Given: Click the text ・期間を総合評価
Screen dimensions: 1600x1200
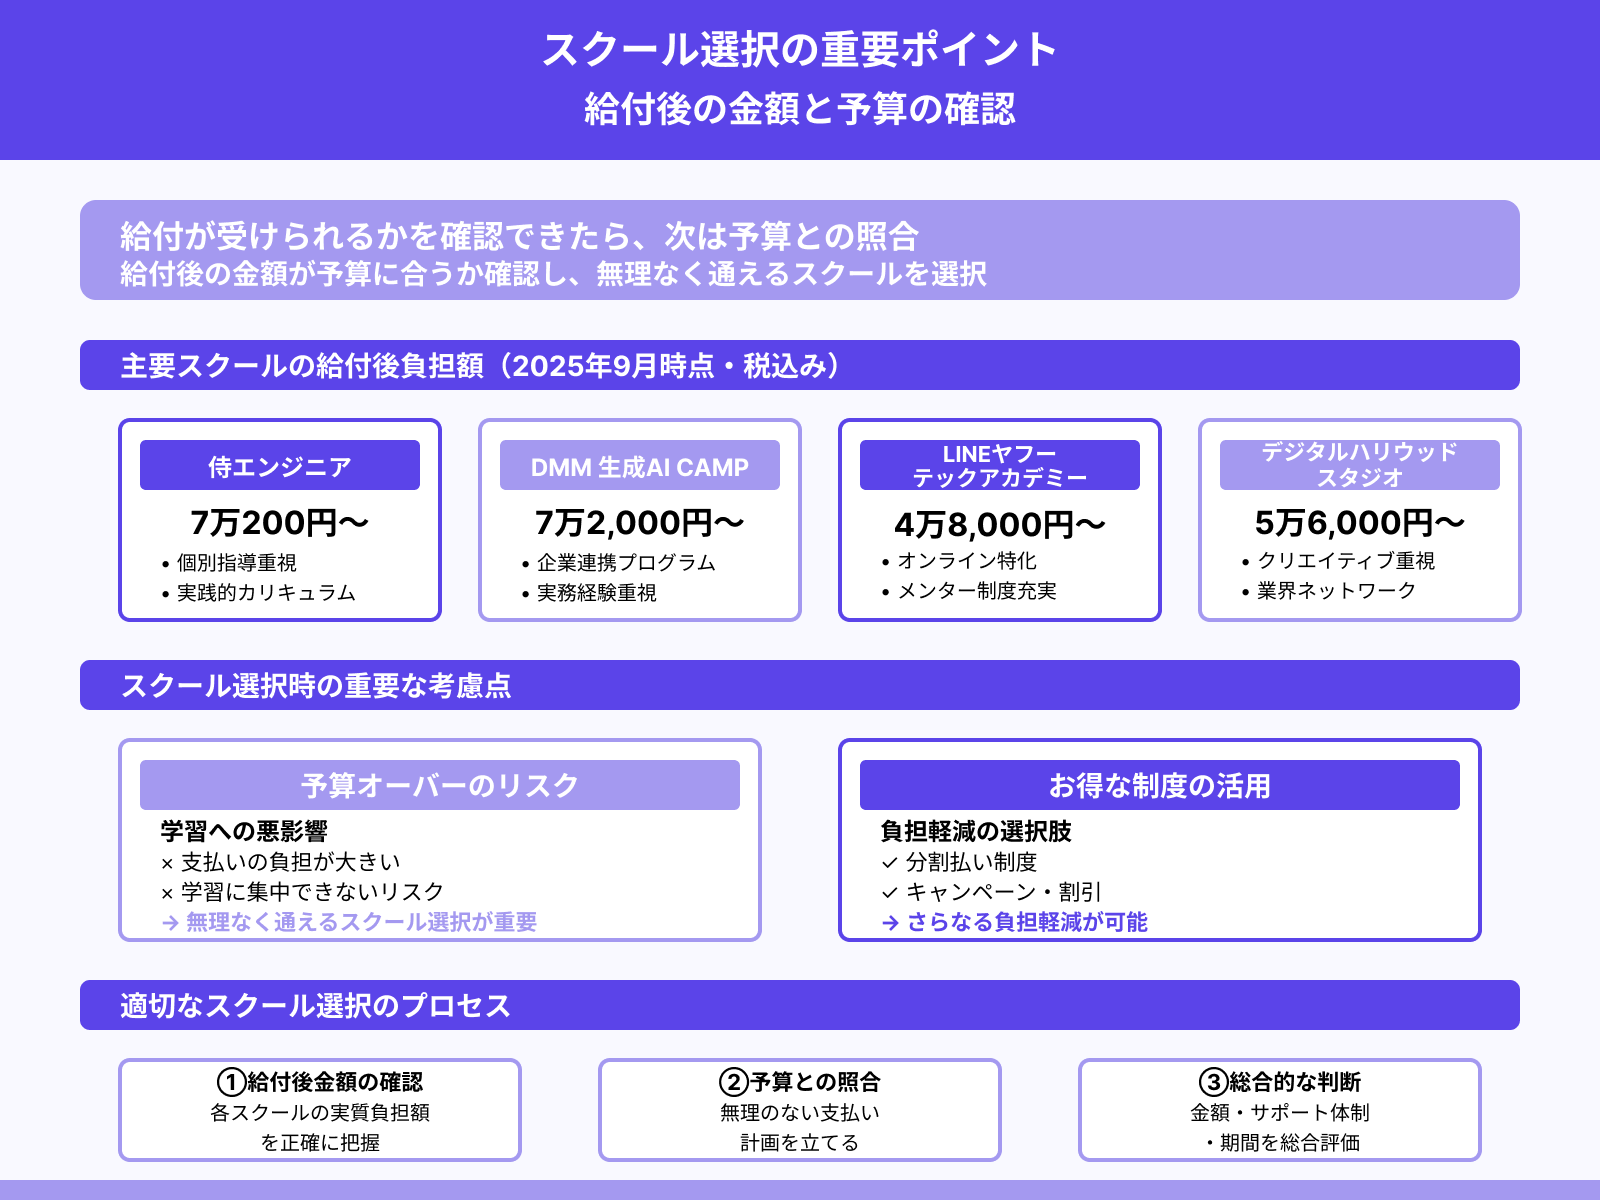Looking at the screenshot, I should [x=1280, y=1143].
